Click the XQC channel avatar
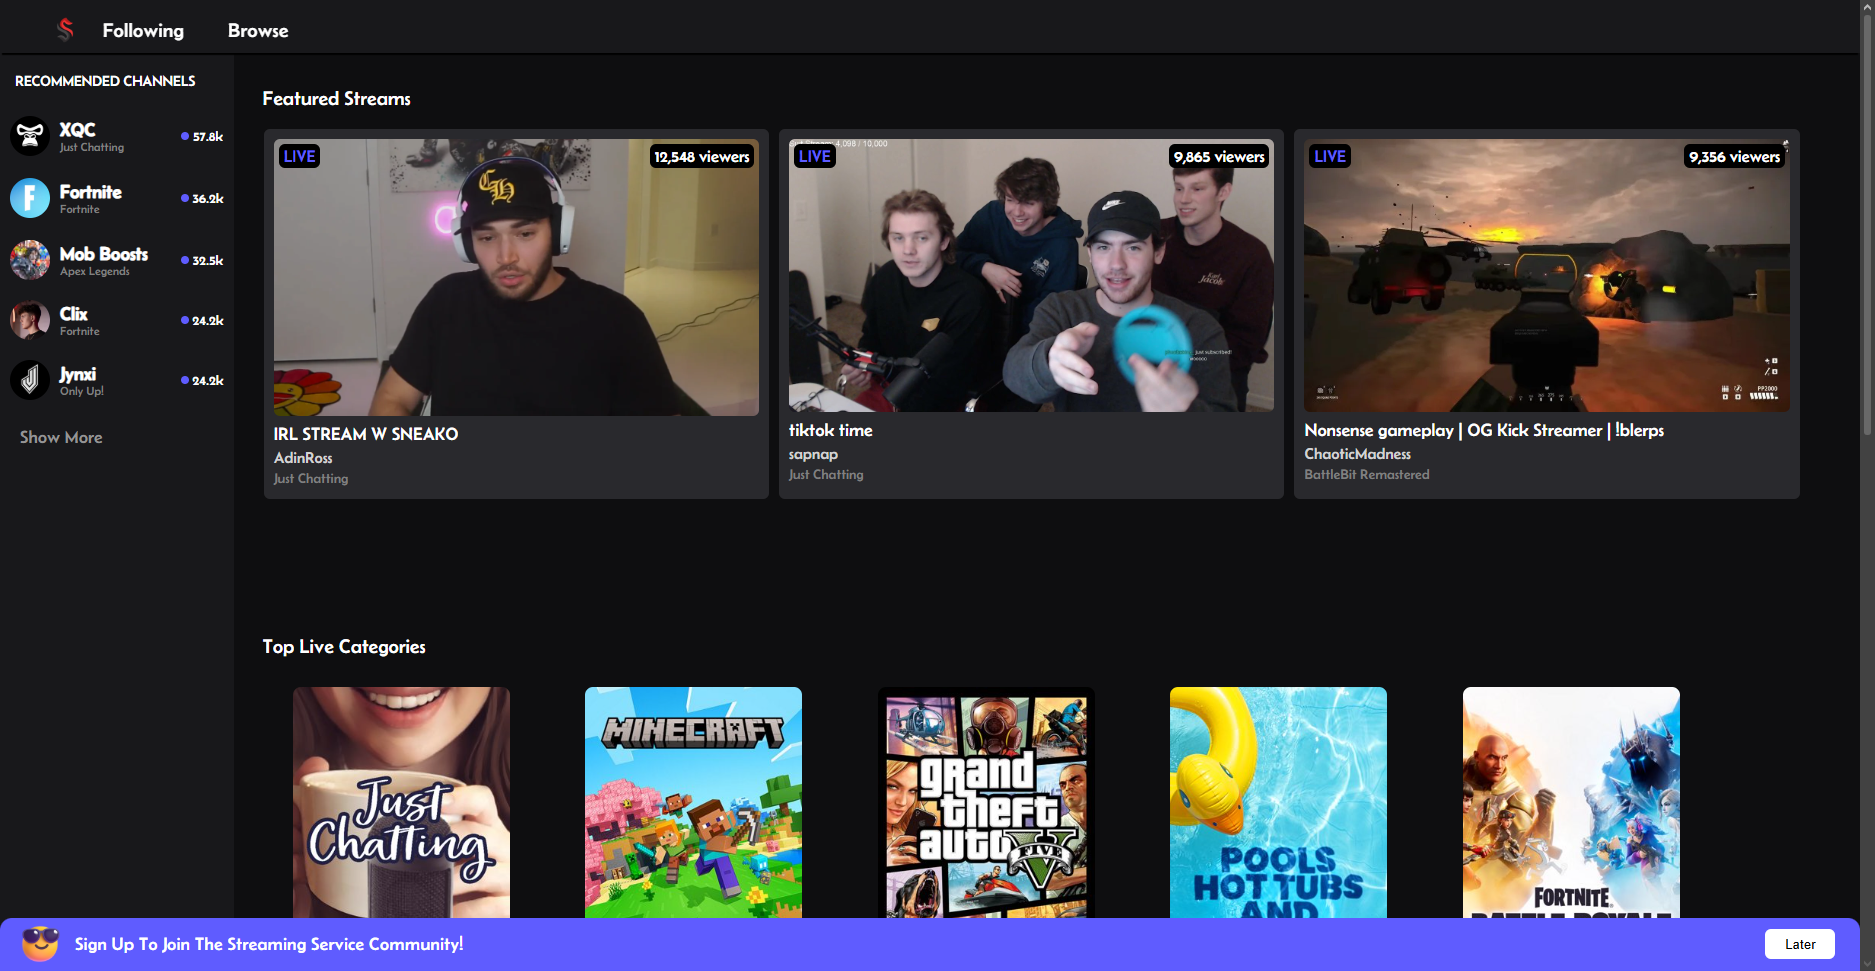The image size is (1875, 971). point(30,136)
